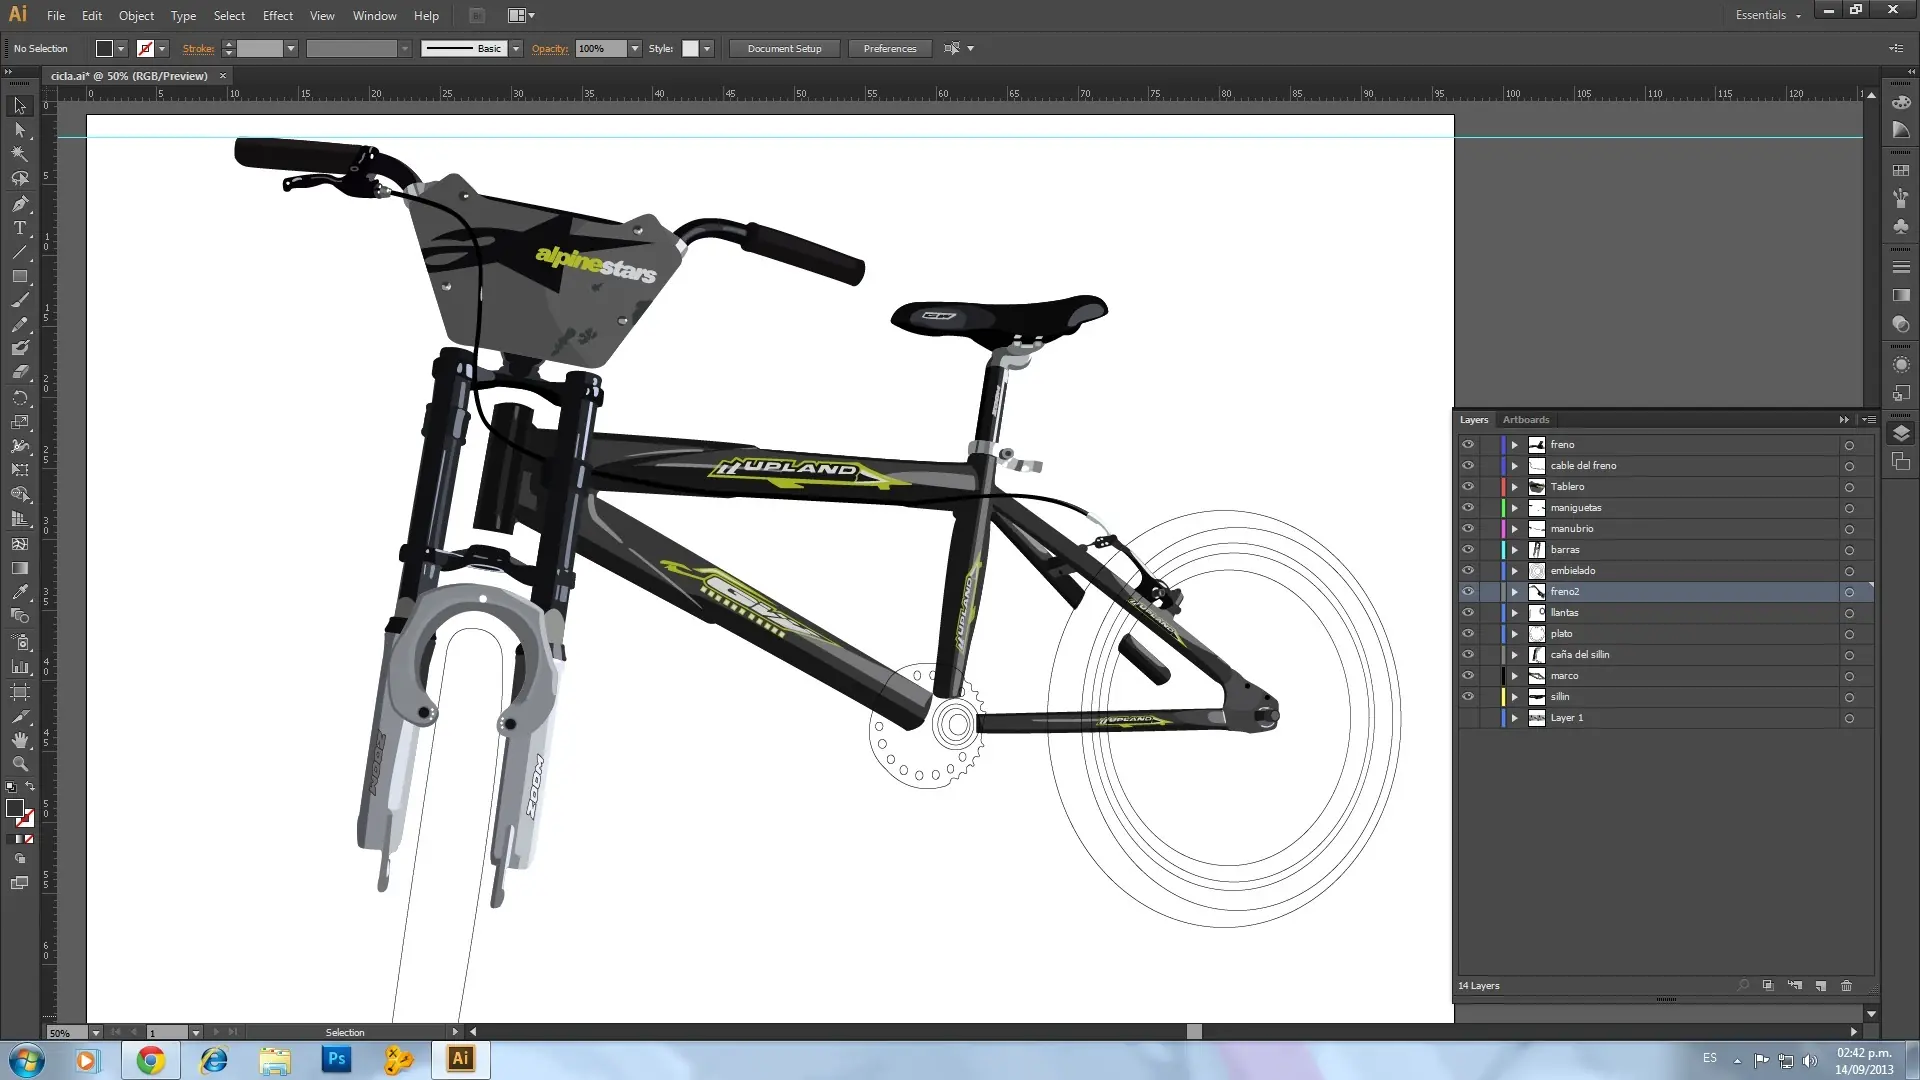Select the Type tool
Screen dimensions: 1920x1080
pos(20,228)
